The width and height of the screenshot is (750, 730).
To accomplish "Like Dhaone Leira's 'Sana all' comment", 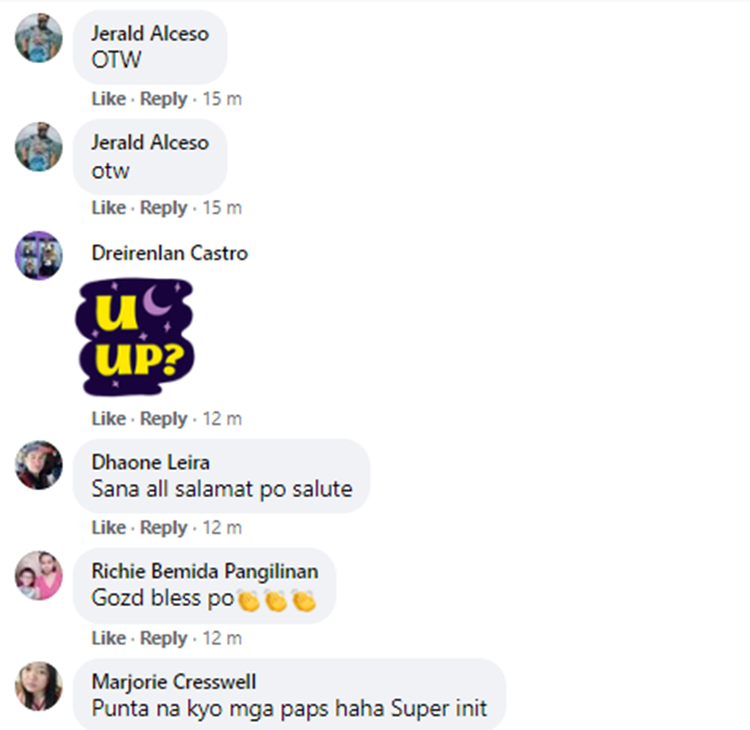I will pos(109,528).
